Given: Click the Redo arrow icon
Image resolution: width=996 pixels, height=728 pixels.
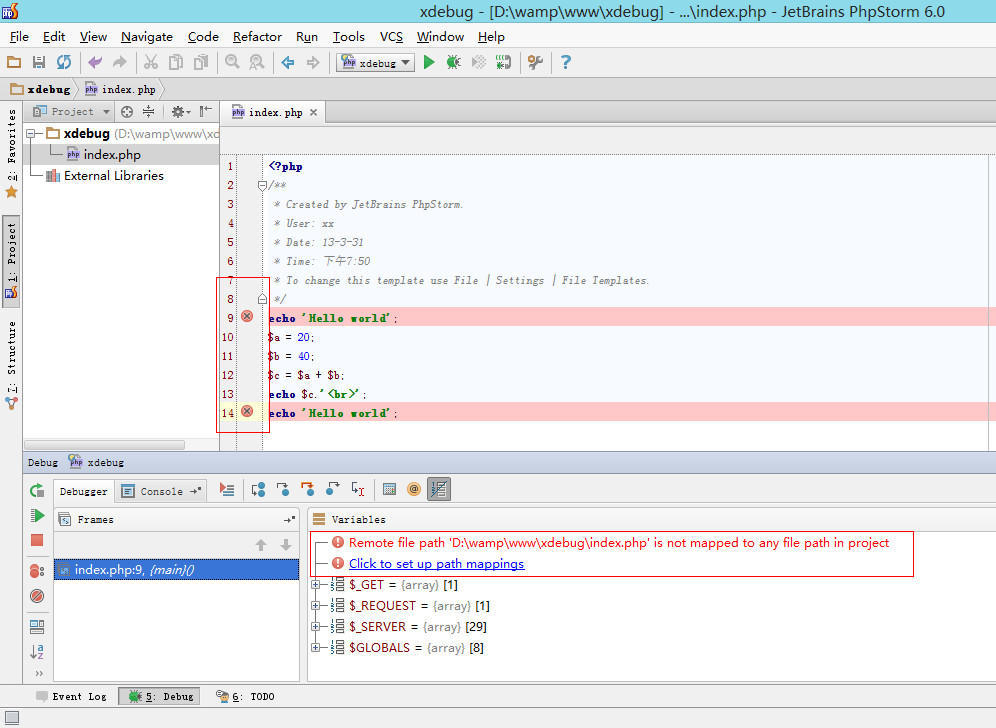Looking at the screenshot, I should coord(119,62).
